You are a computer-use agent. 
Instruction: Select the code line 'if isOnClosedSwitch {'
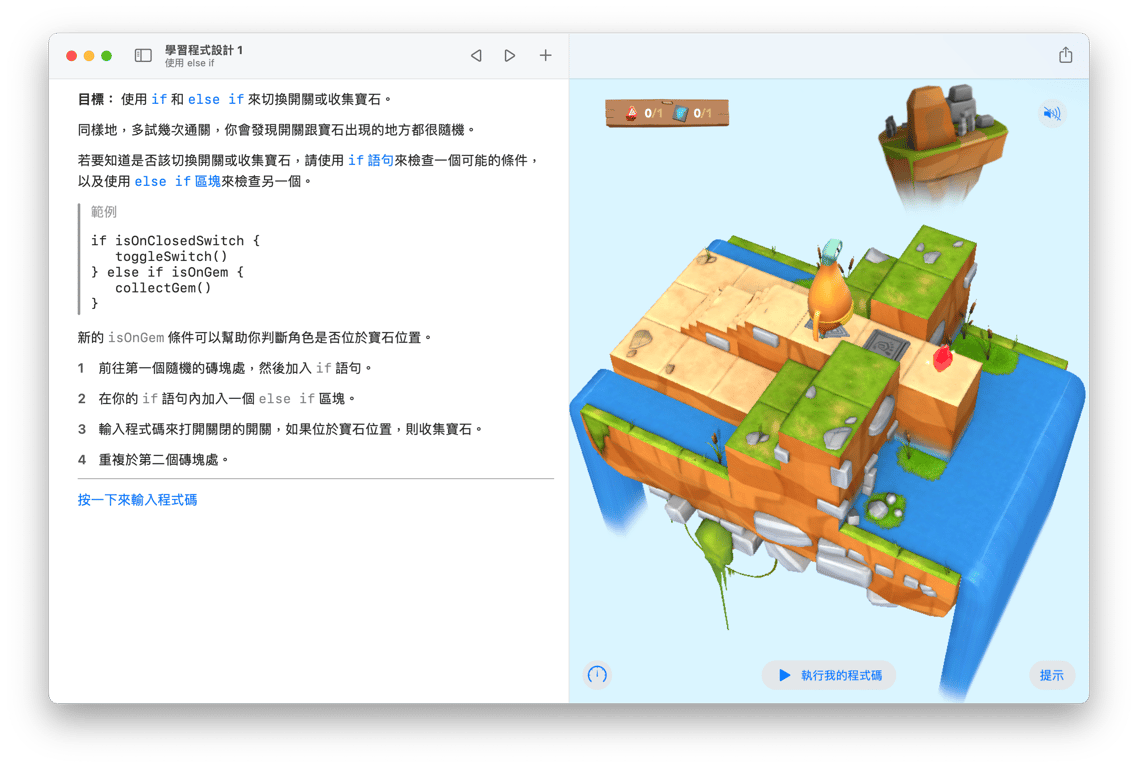[x=175, y=240]
